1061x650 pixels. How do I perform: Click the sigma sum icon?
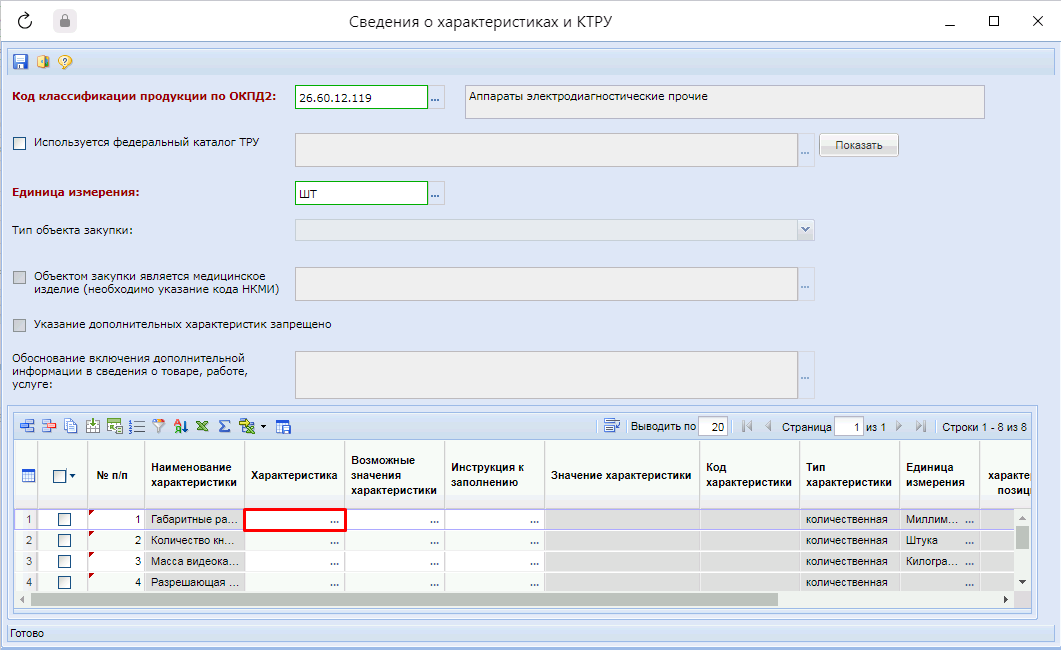(225, 427)
